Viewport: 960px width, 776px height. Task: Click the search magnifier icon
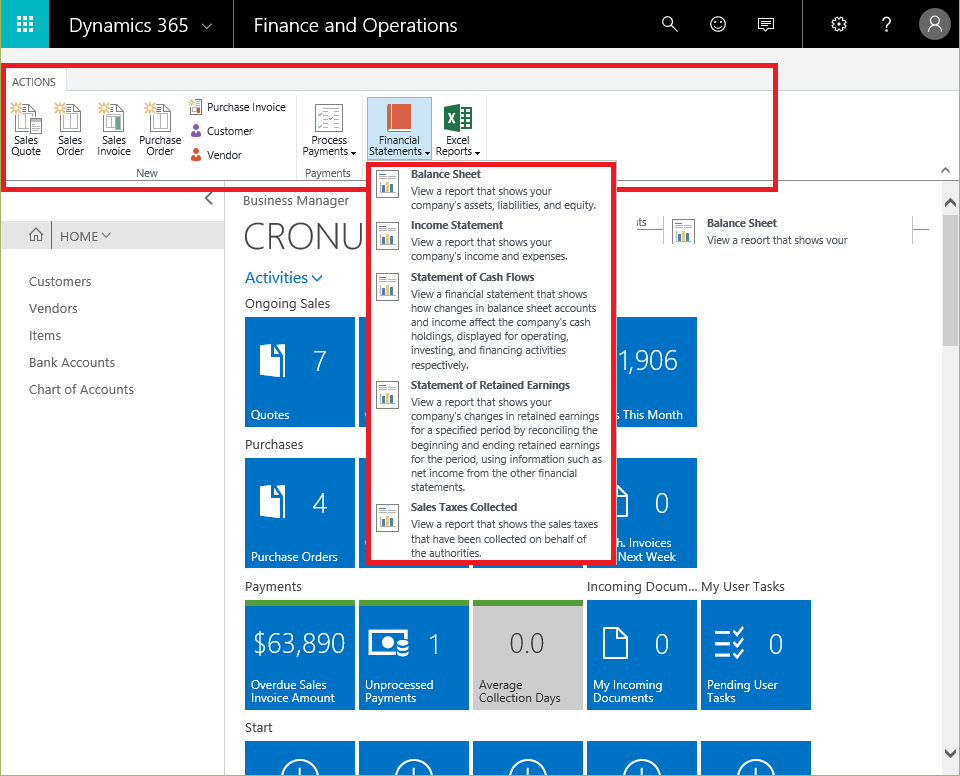click(x=670, y=24)
